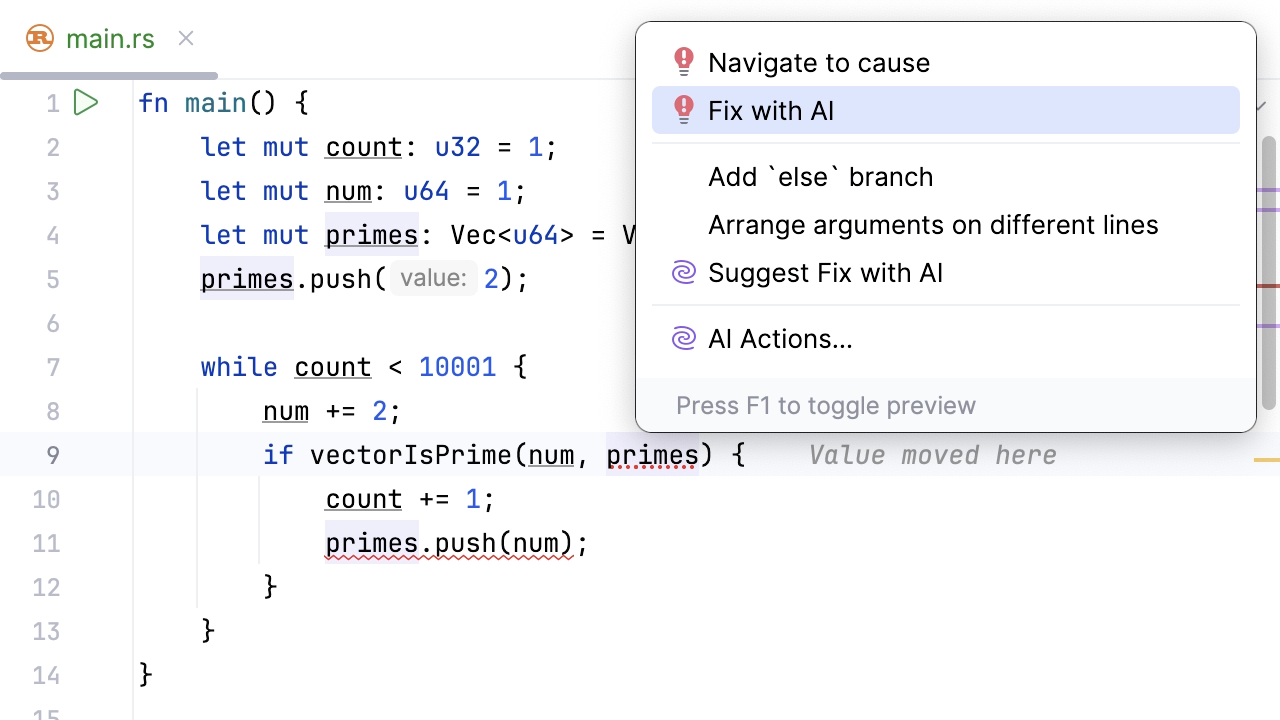This screenshot has width=1280, height=720.
Task: Open the "AI Actions..." submenu
Action: point(780,339)
